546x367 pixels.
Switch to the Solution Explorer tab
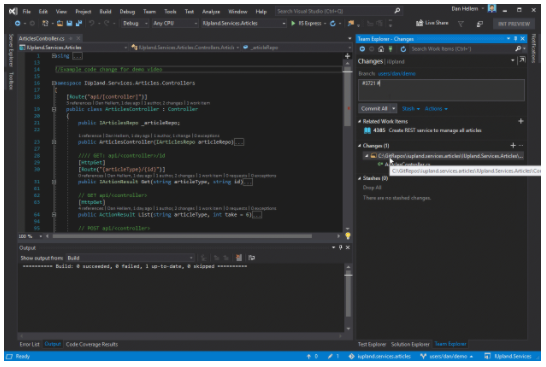pos(410,344)
